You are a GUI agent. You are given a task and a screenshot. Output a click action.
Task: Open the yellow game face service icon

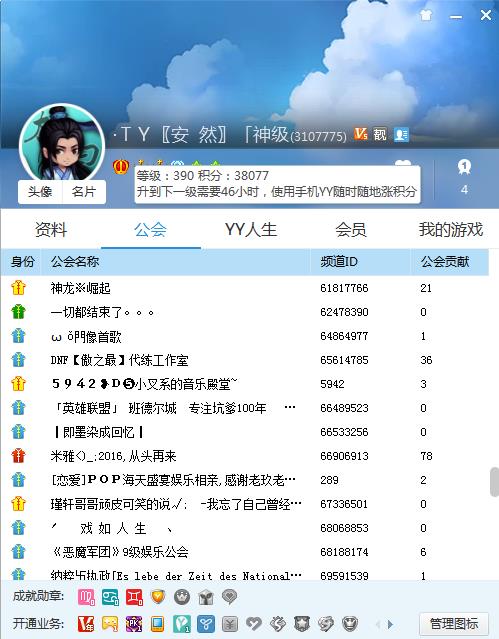tap(110, 624)
